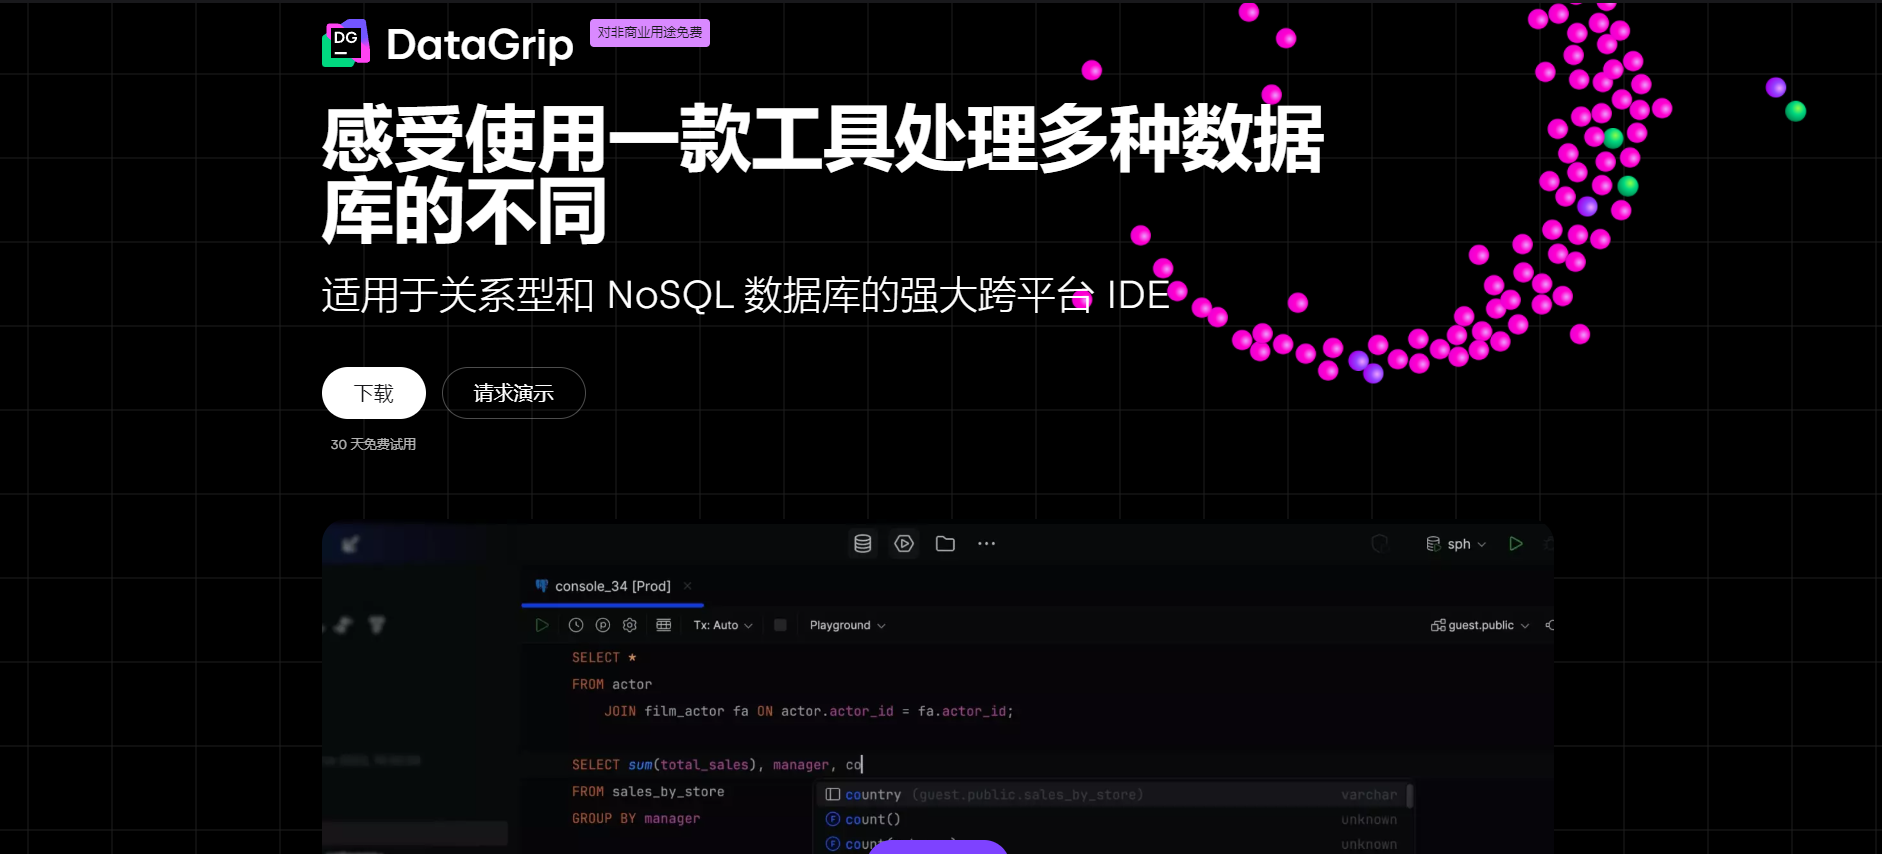Open the files folder icon in IDE toolbar

(945, 543)
